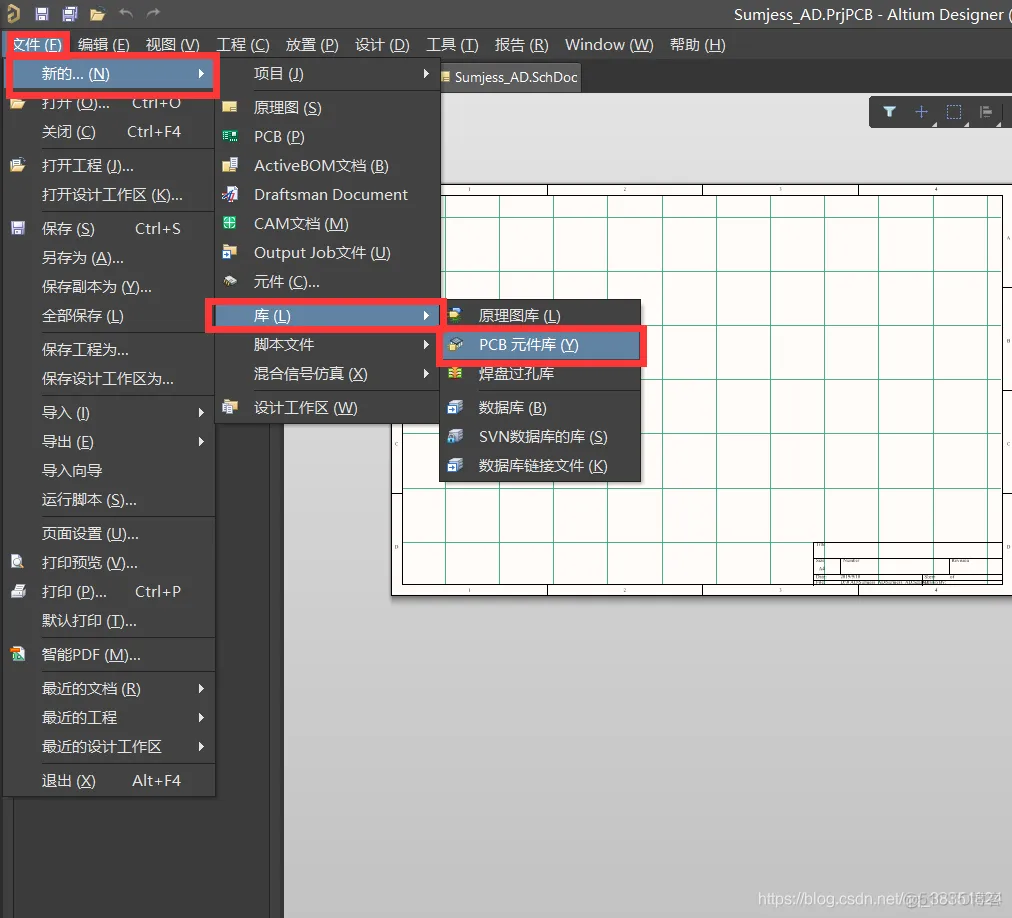Image resolution: width=1012 pixels, height=918 pixels.
Task: Choose 默认打印 (T)... entry
Action: pos(110,620)
